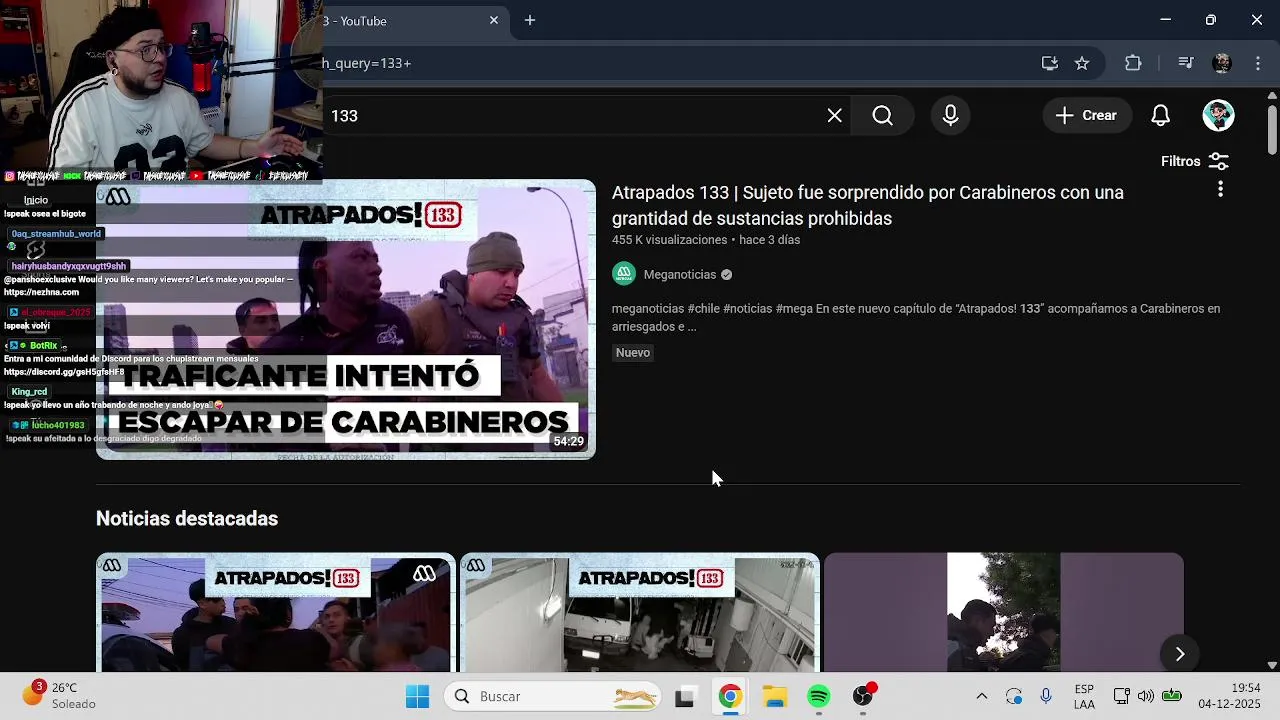Start voice search with microphone icon

pyautogui.click(x=950, y=116)
